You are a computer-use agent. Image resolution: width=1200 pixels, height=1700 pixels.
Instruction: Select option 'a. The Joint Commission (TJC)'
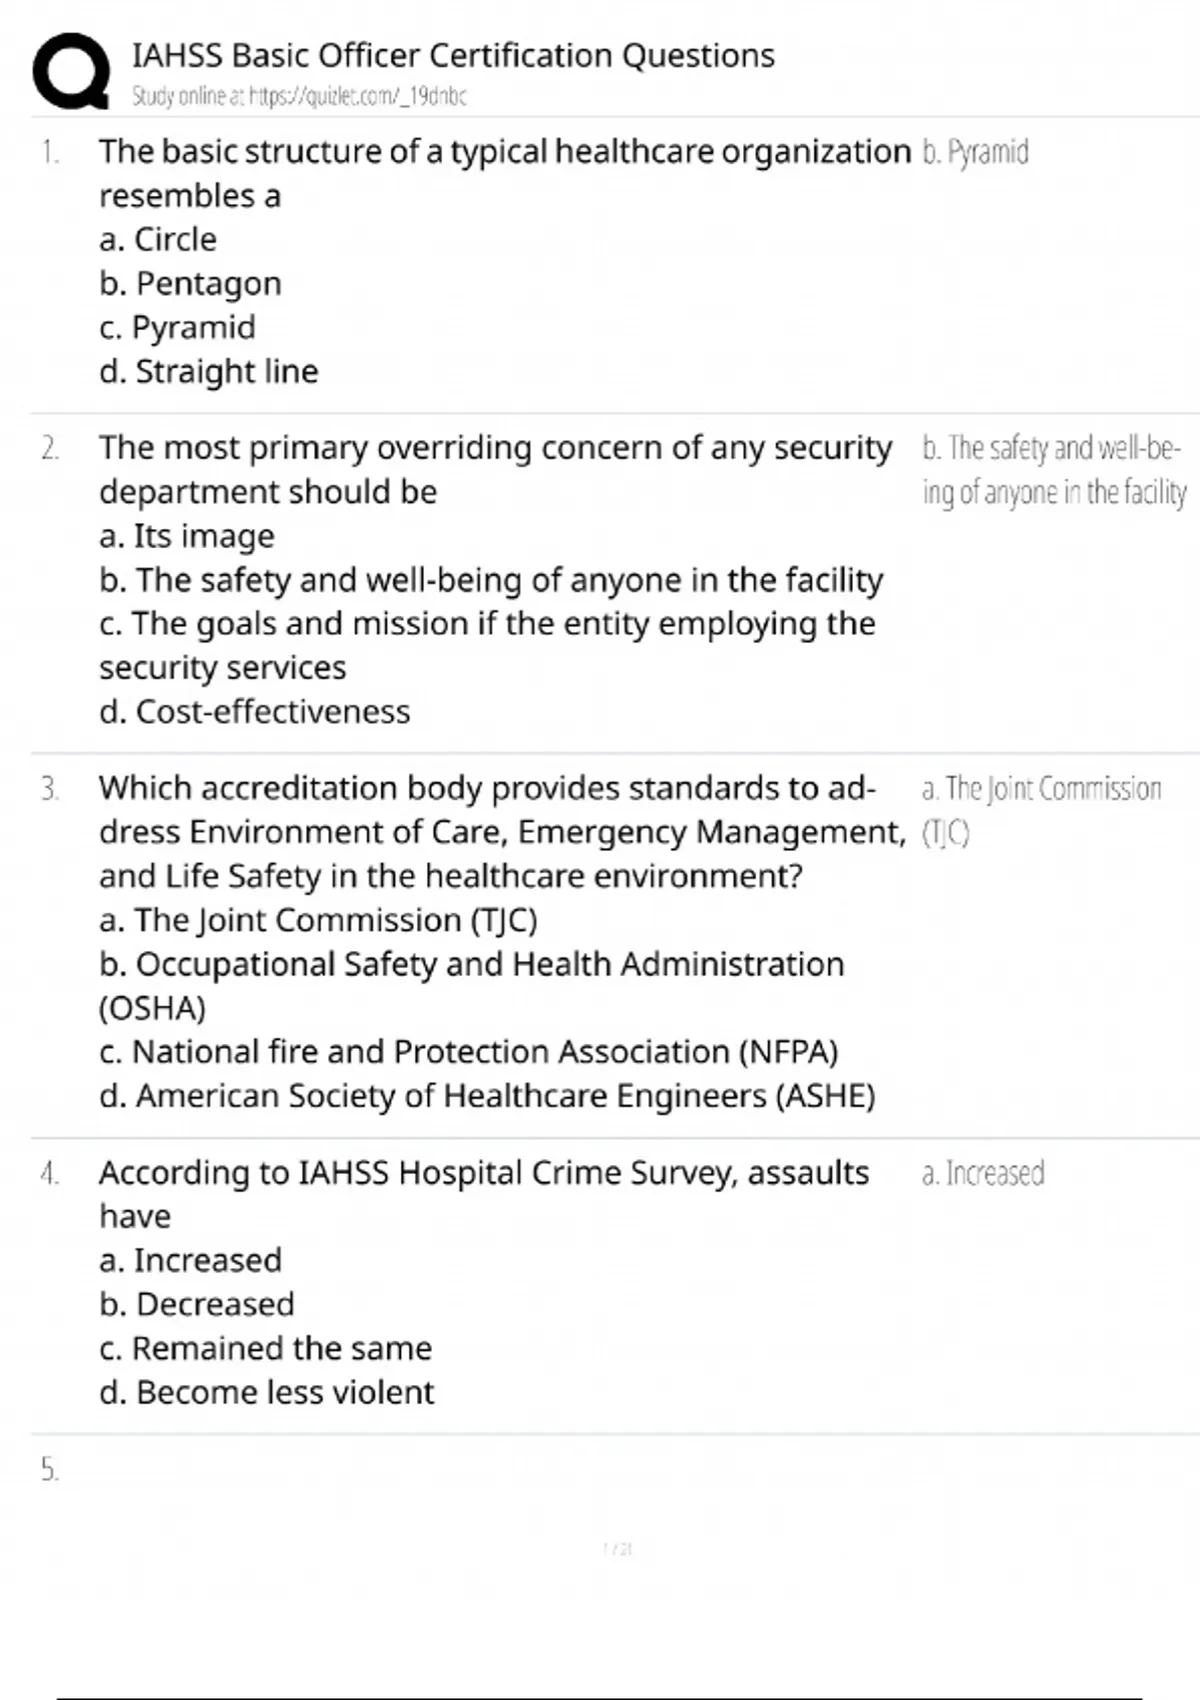318,920
